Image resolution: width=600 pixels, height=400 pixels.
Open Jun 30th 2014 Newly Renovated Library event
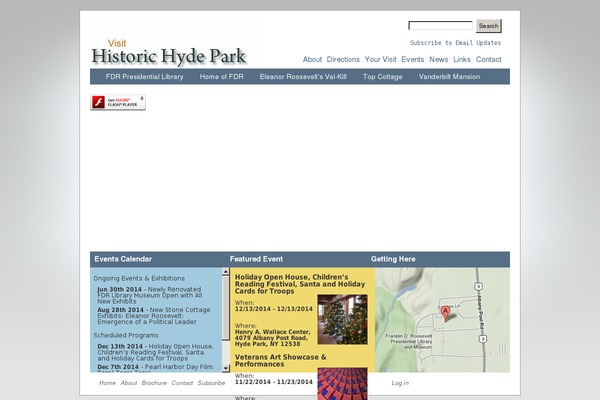point(150,295)
